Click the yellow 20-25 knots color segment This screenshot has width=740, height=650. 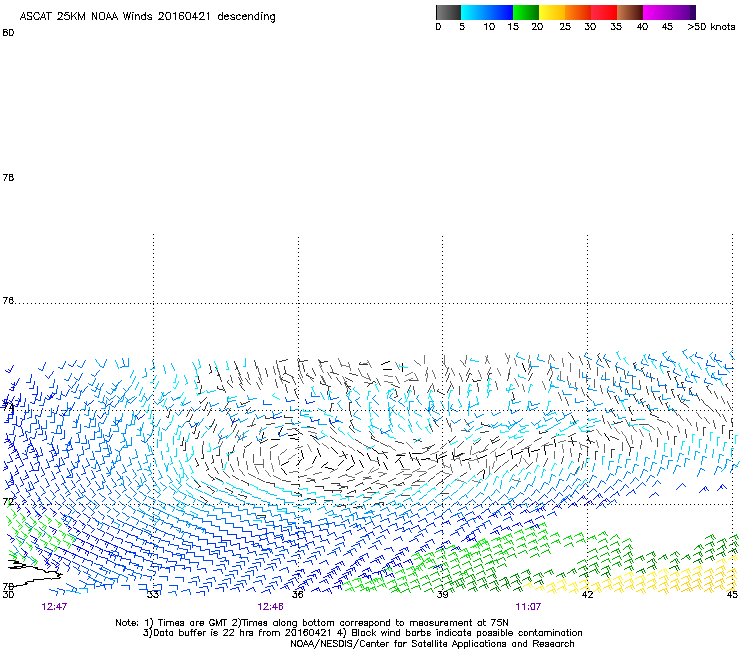coord(552,12)
